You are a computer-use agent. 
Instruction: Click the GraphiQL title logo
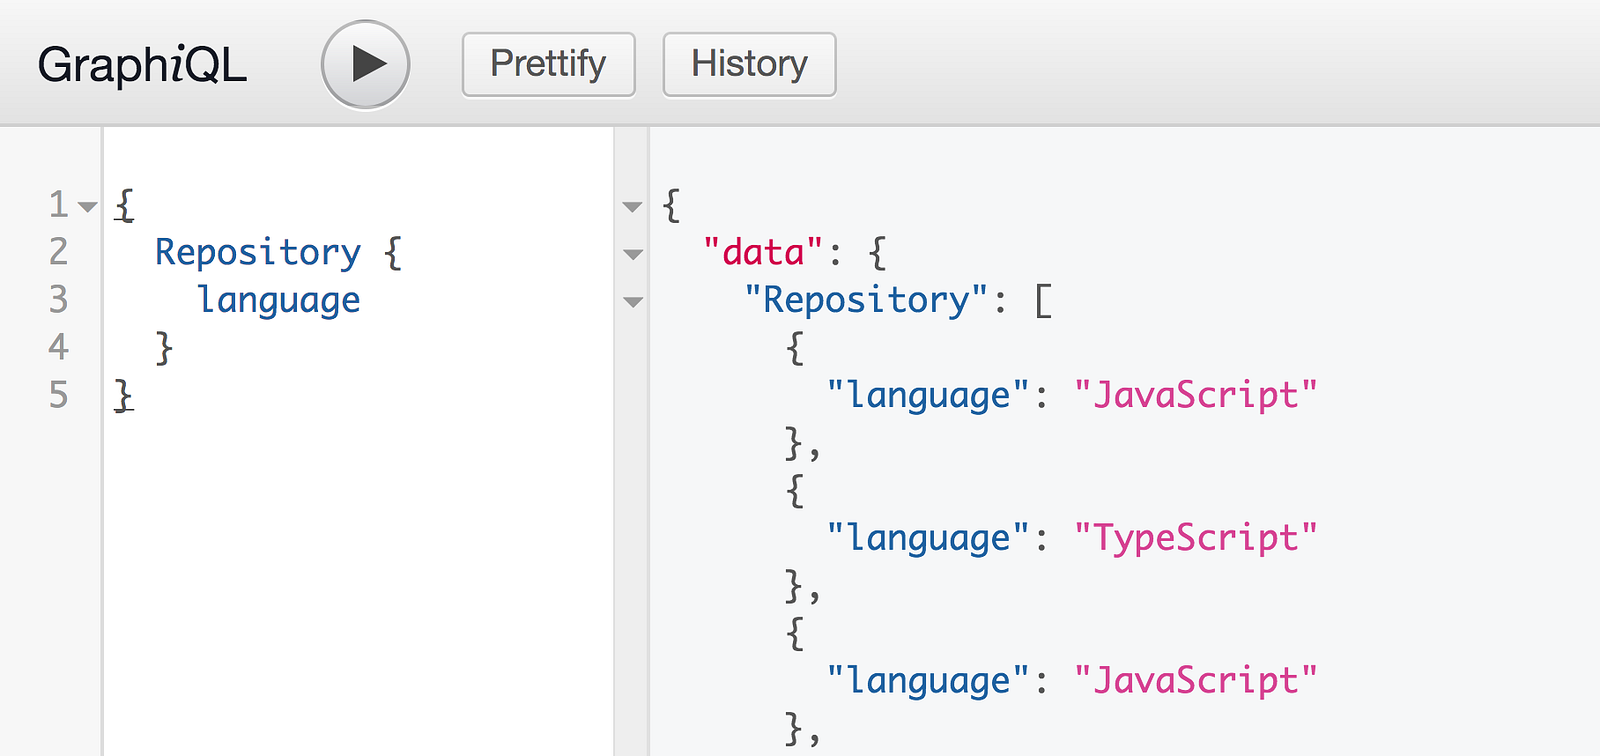[142, 65]
